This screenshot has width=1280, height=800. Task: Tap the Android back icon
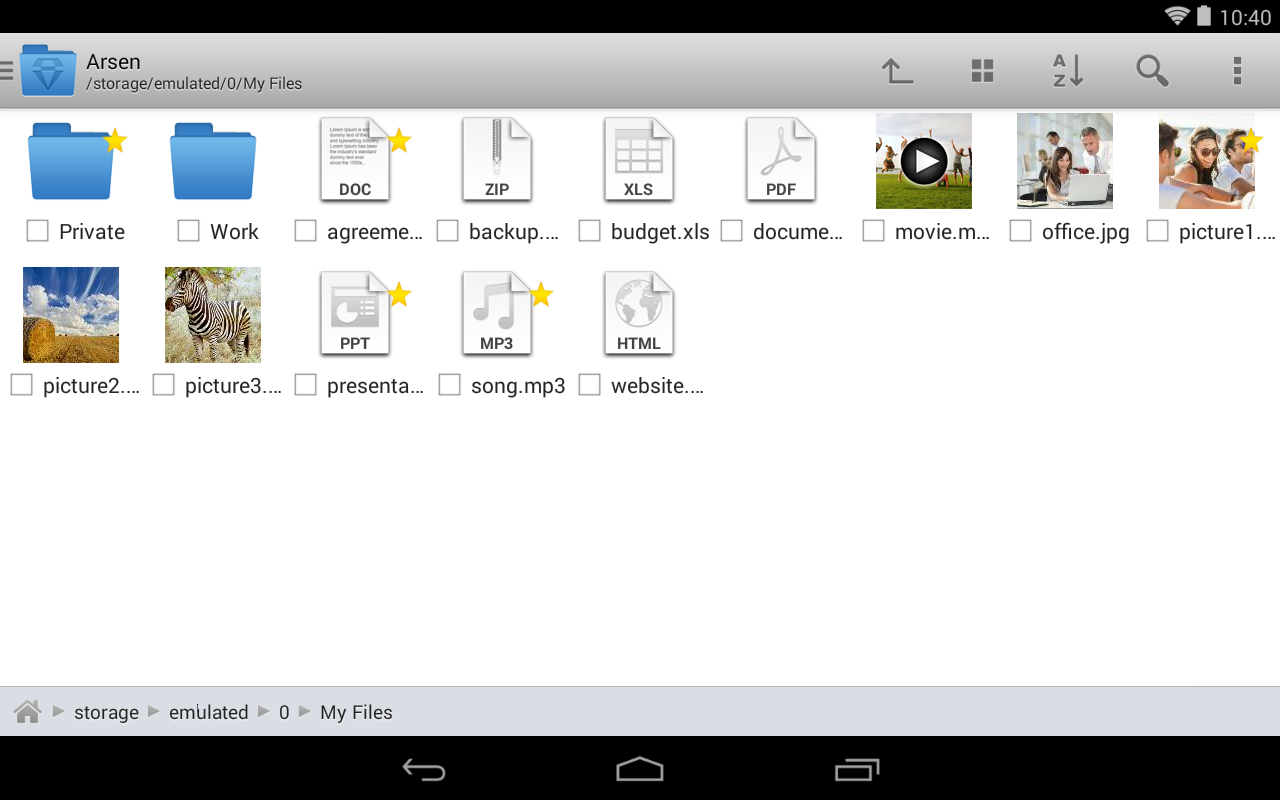tap(423, 770)
